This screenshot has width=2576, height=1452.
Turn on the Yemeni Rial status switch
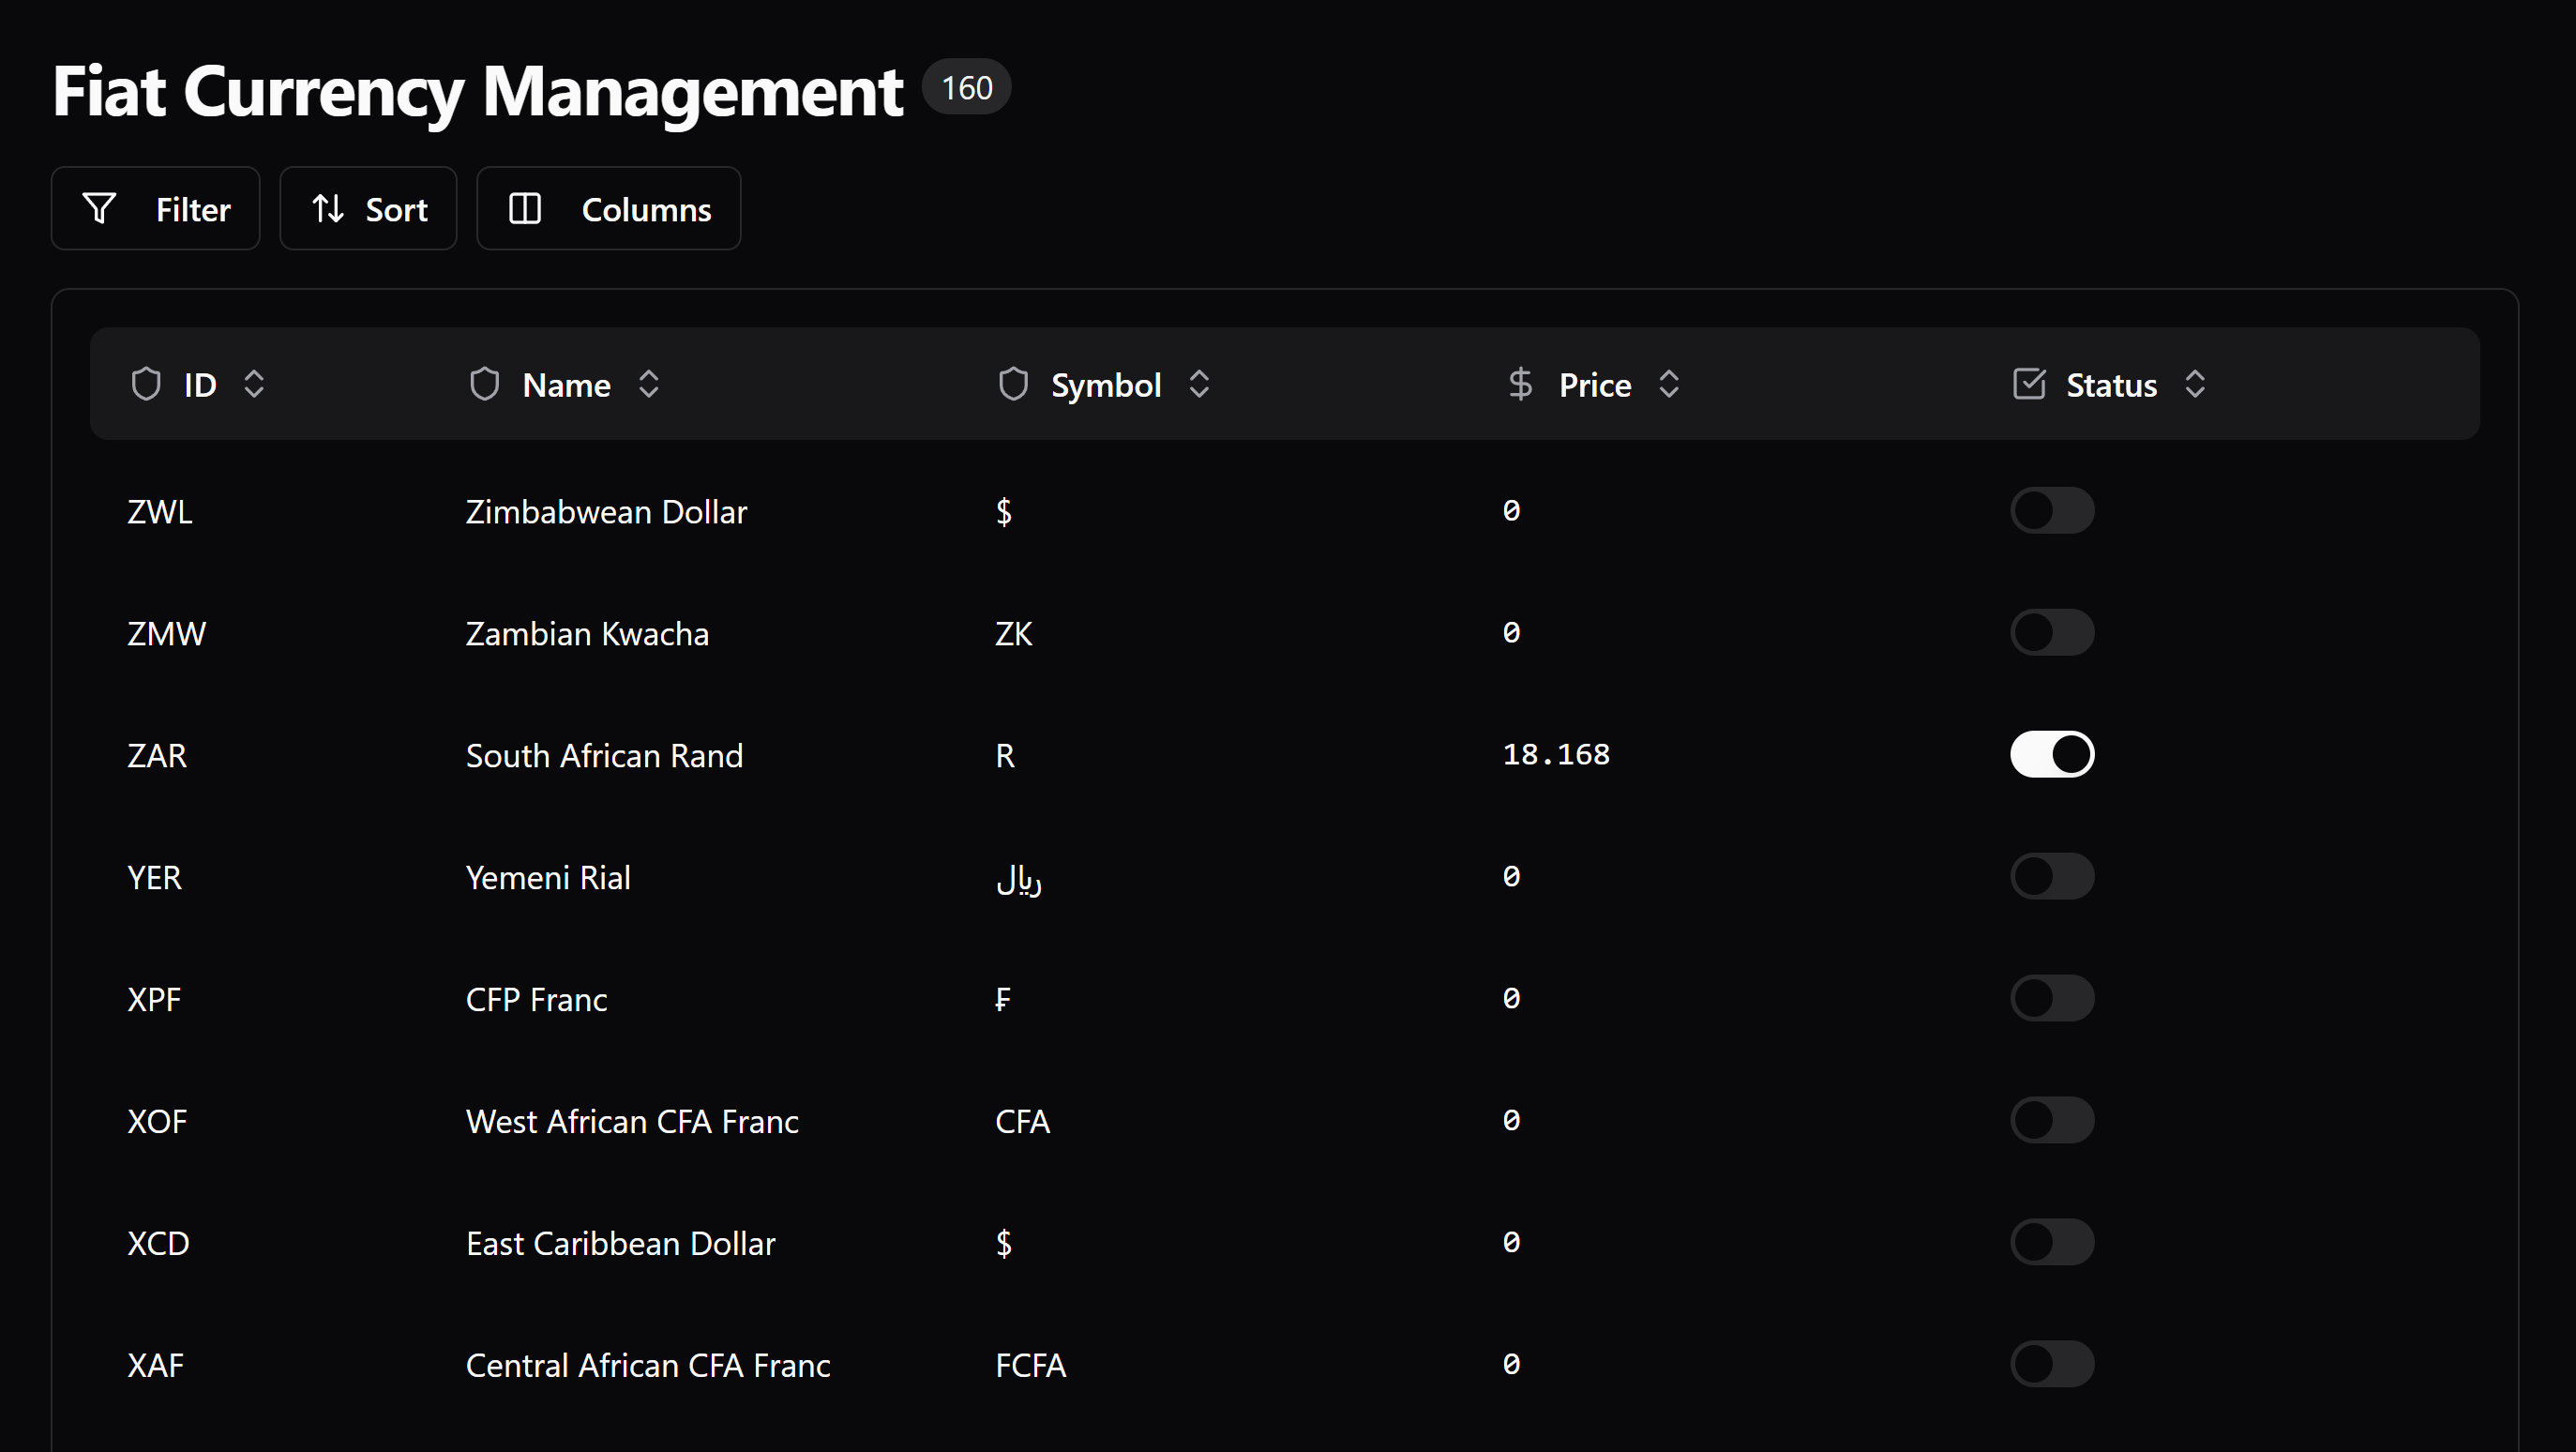[x=2052, y=877]
